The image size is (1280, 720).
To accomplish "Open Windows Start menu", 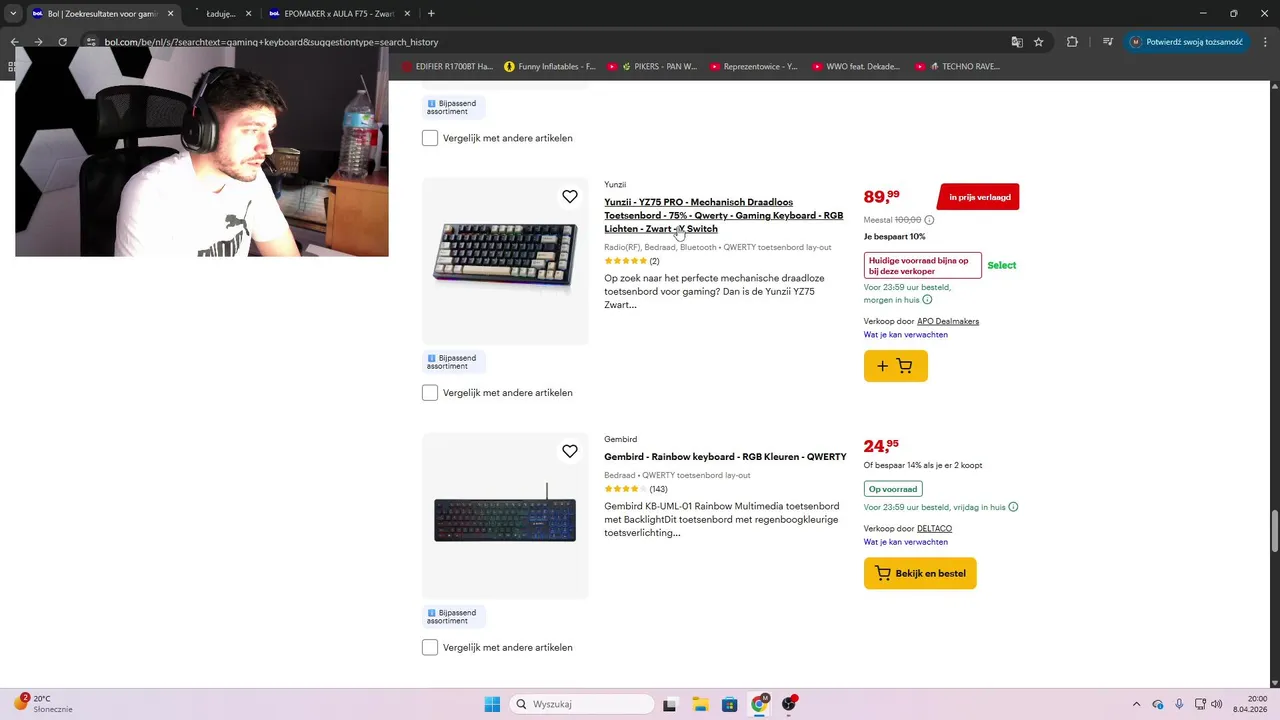I will (x=492, y=704).
